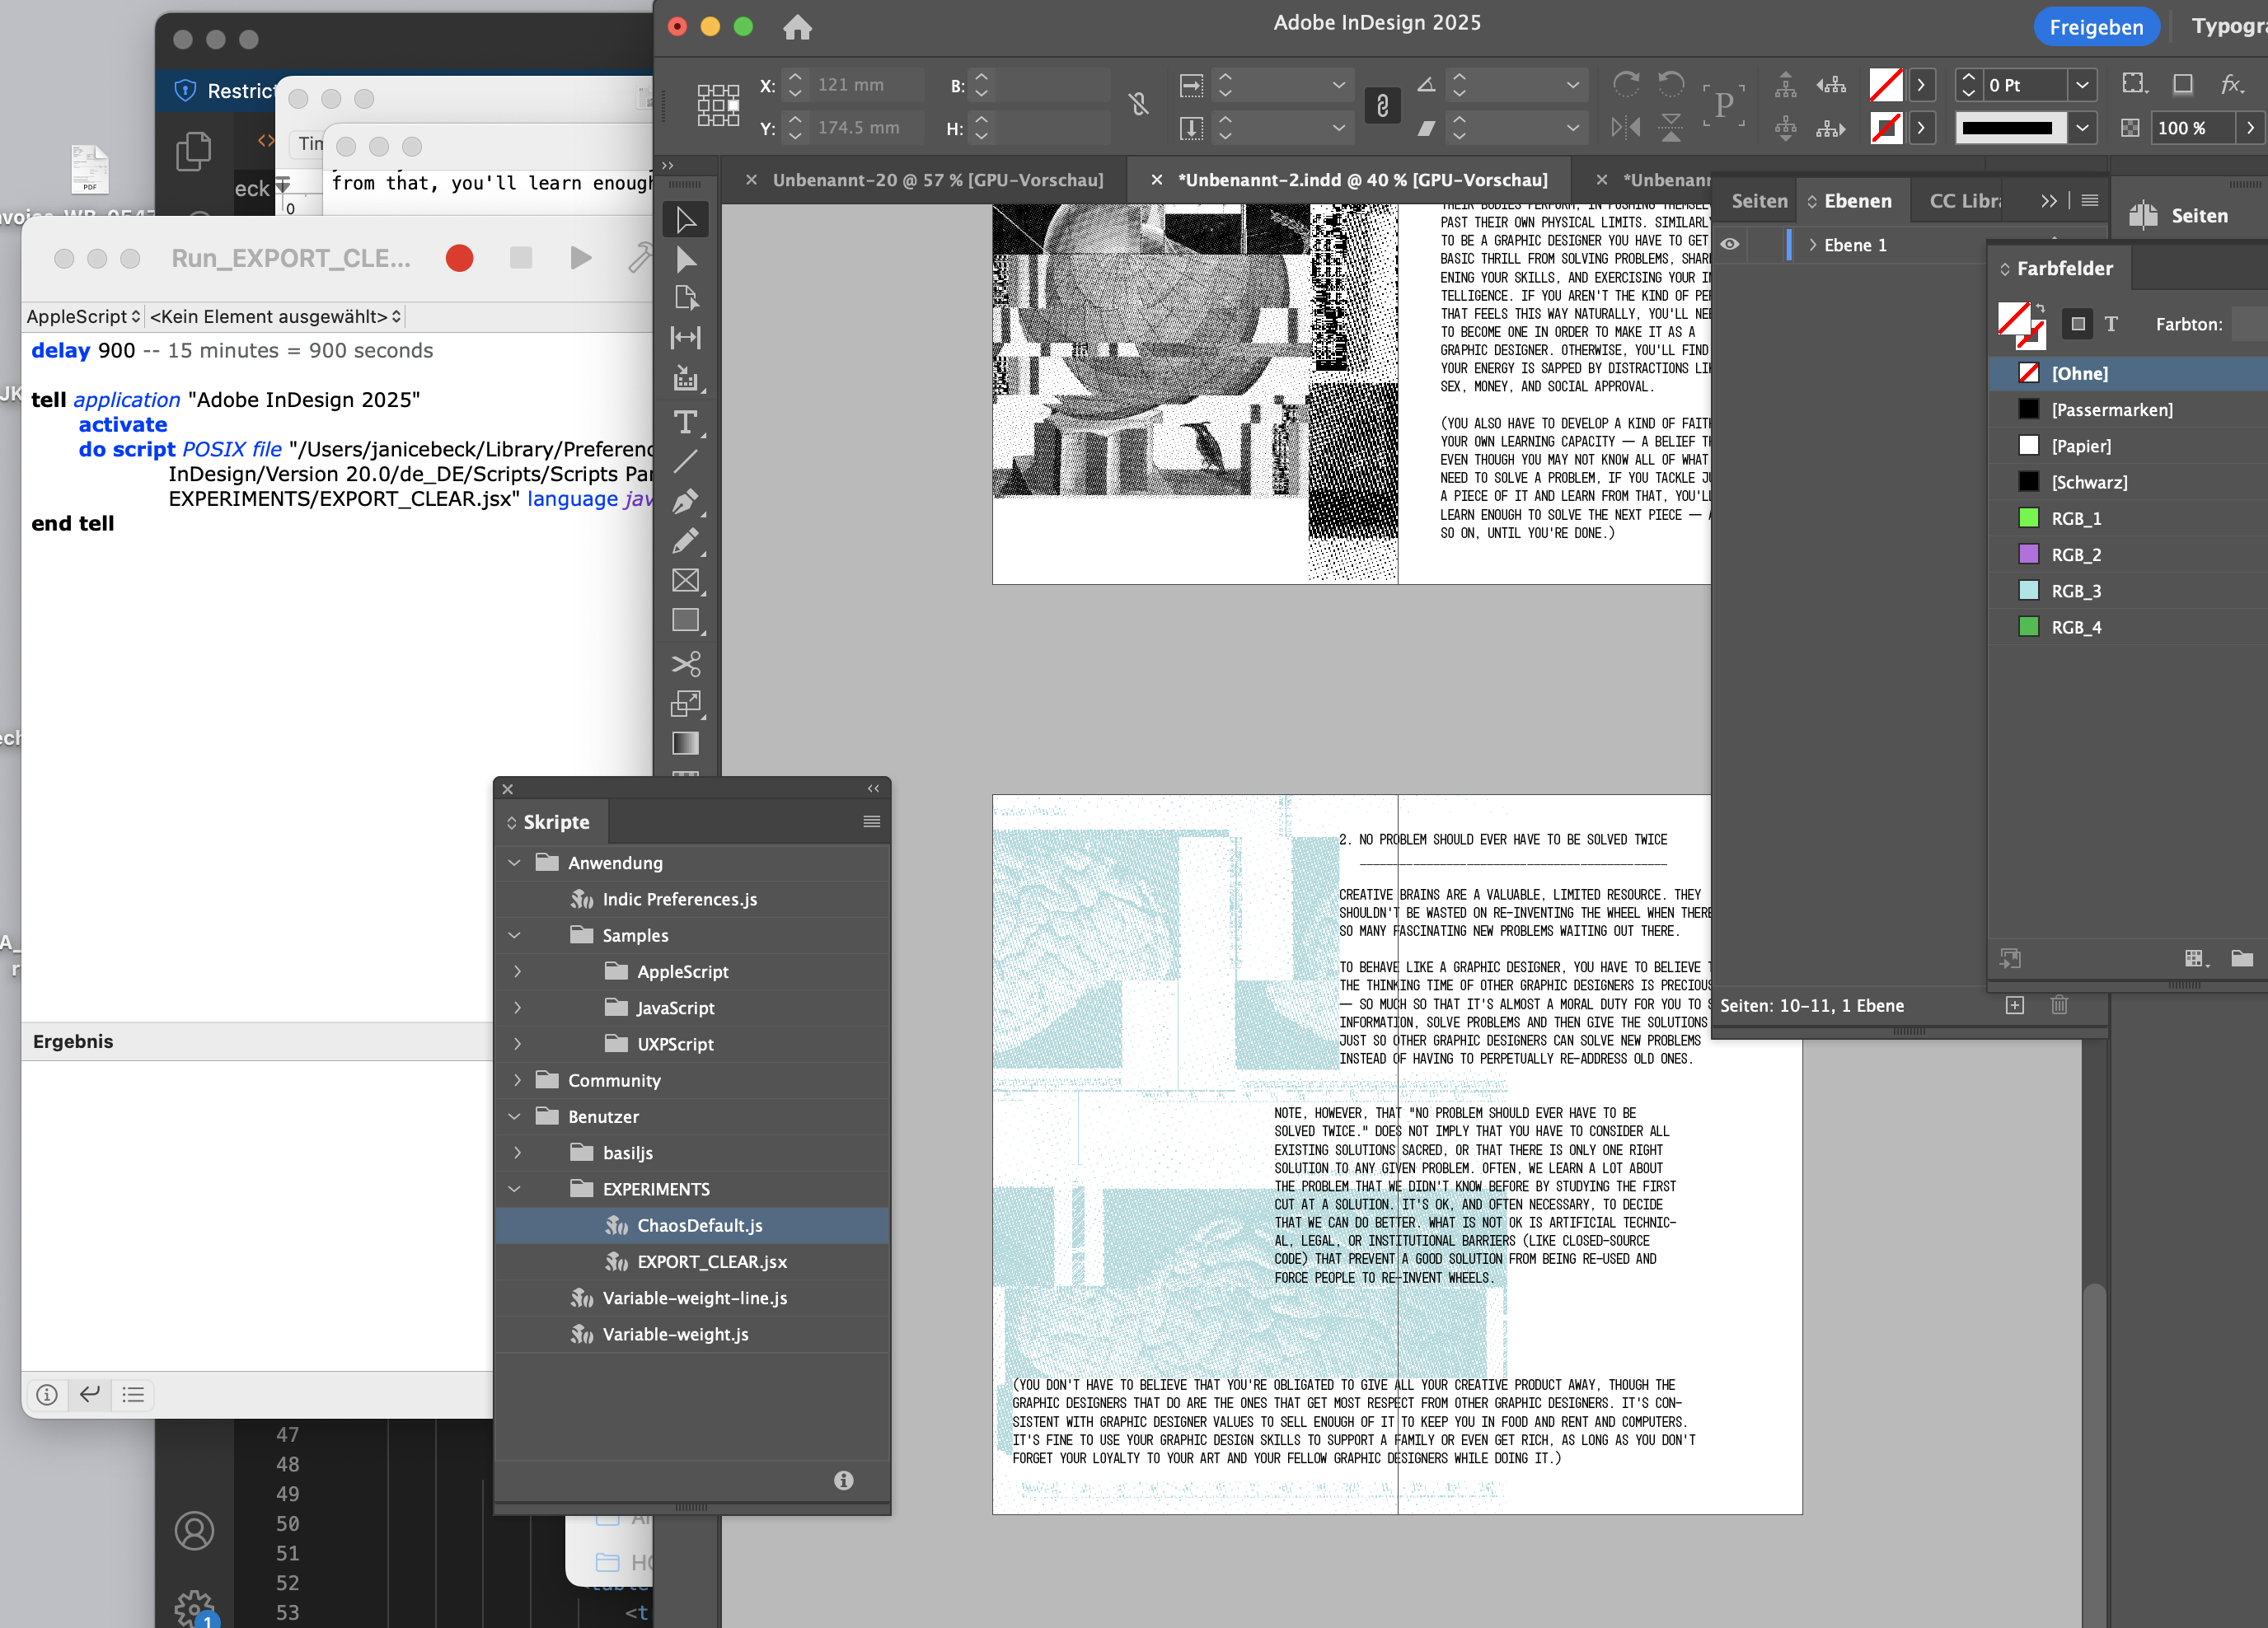Collapse the EXPERIMENTS folder

click(514, 1189)
